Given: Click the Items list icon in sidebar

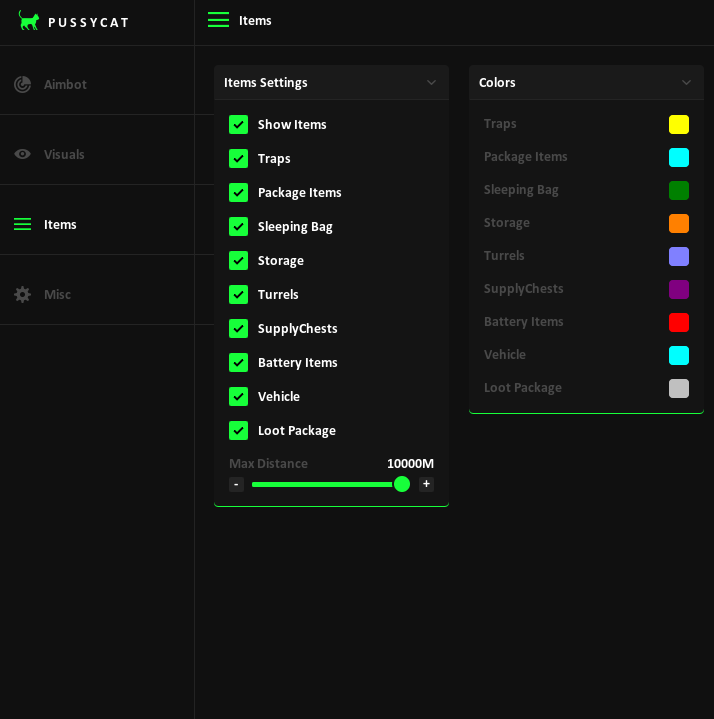Looking at the screenshot, I should click(x=22, y=224).
